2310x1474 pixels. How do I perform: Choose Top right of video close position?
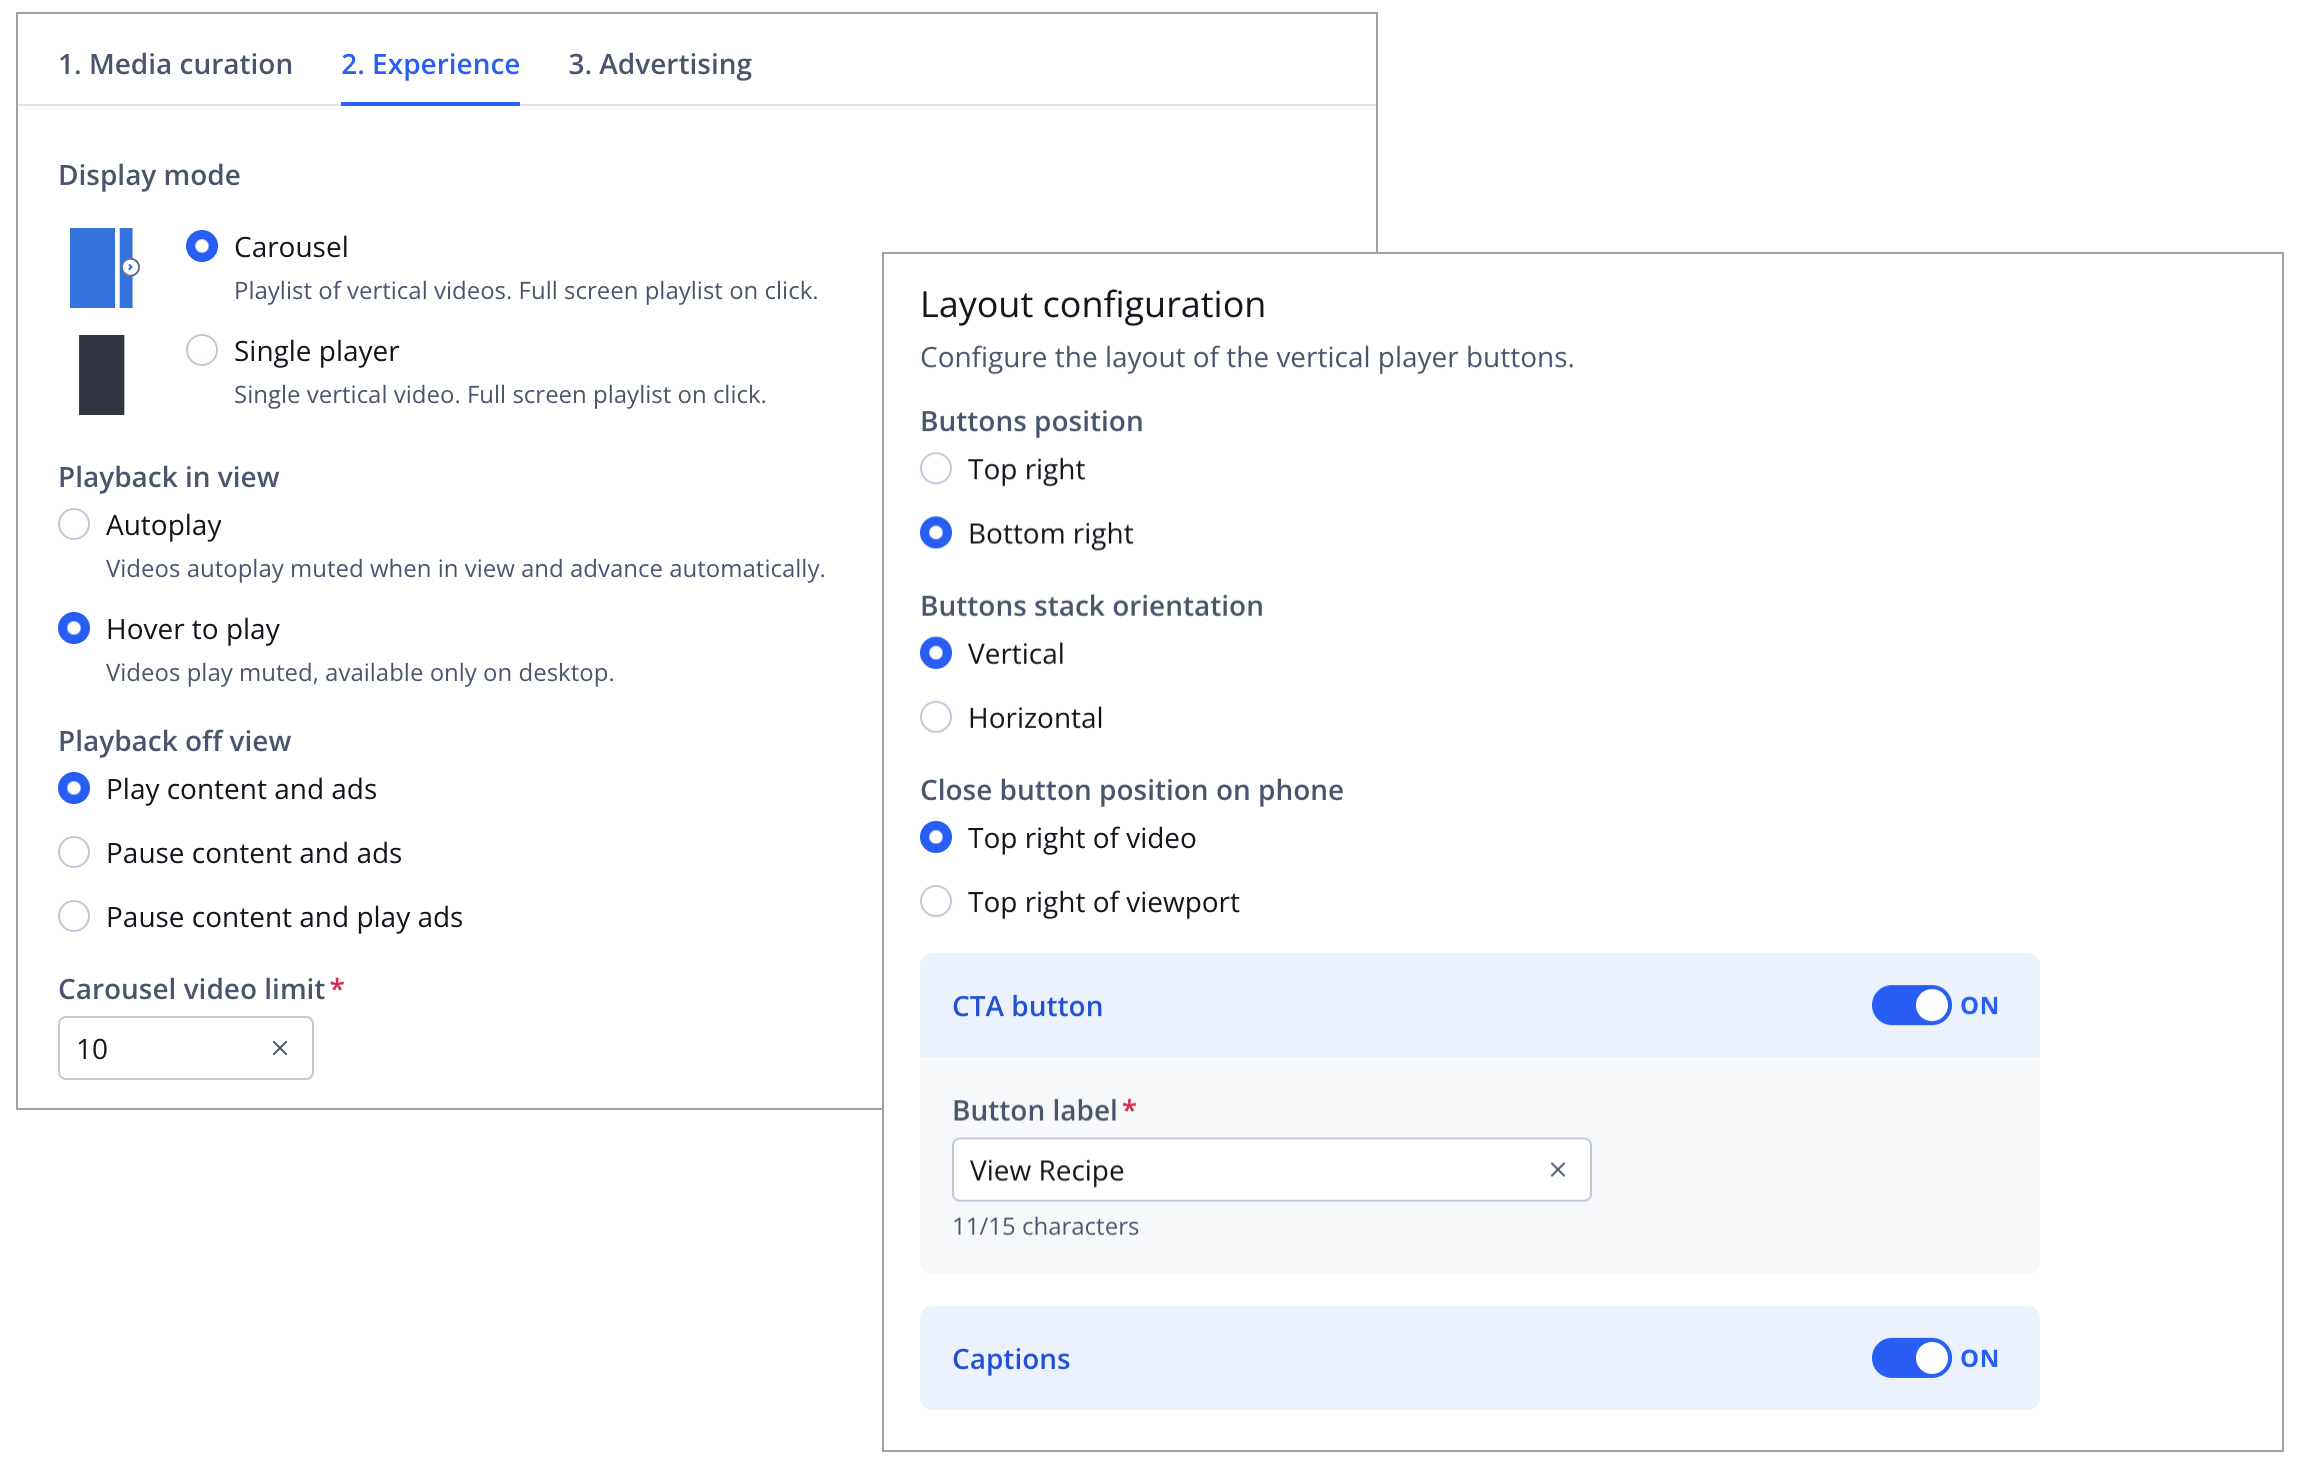click(x=936, y=837)
